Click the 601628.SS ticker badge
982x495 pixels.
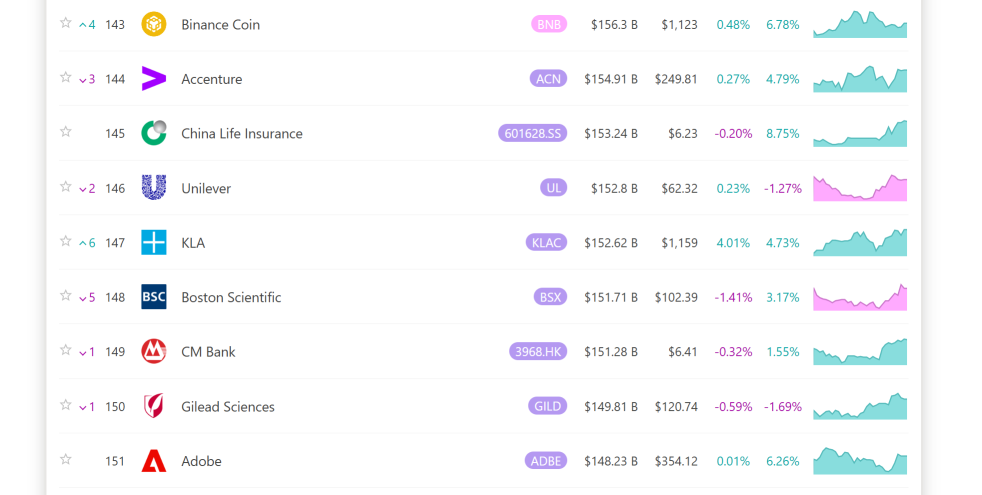click(532, 133)
